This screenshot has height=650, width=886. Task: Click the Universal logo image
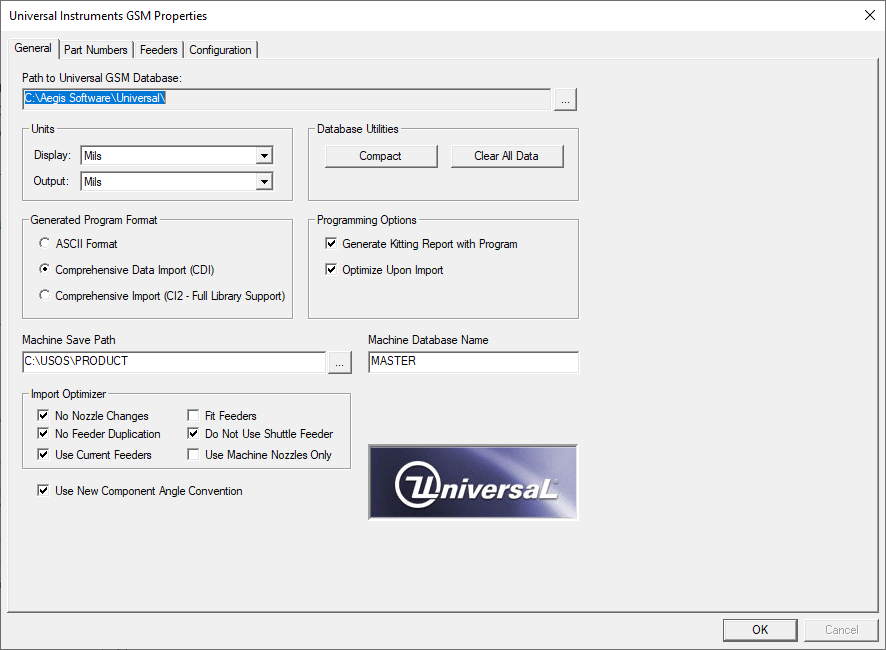[x=472, y=481]
